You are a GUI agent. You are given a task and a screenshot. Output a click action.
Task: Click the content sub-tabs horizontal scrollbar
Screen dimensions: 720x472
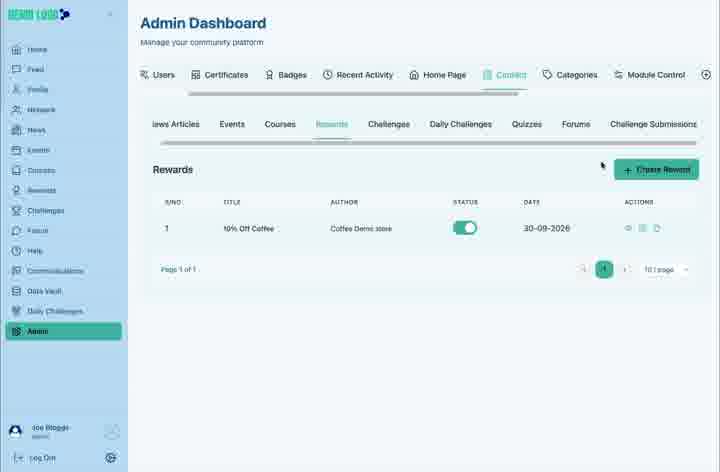pyautogui.click(x=428, y=143)
